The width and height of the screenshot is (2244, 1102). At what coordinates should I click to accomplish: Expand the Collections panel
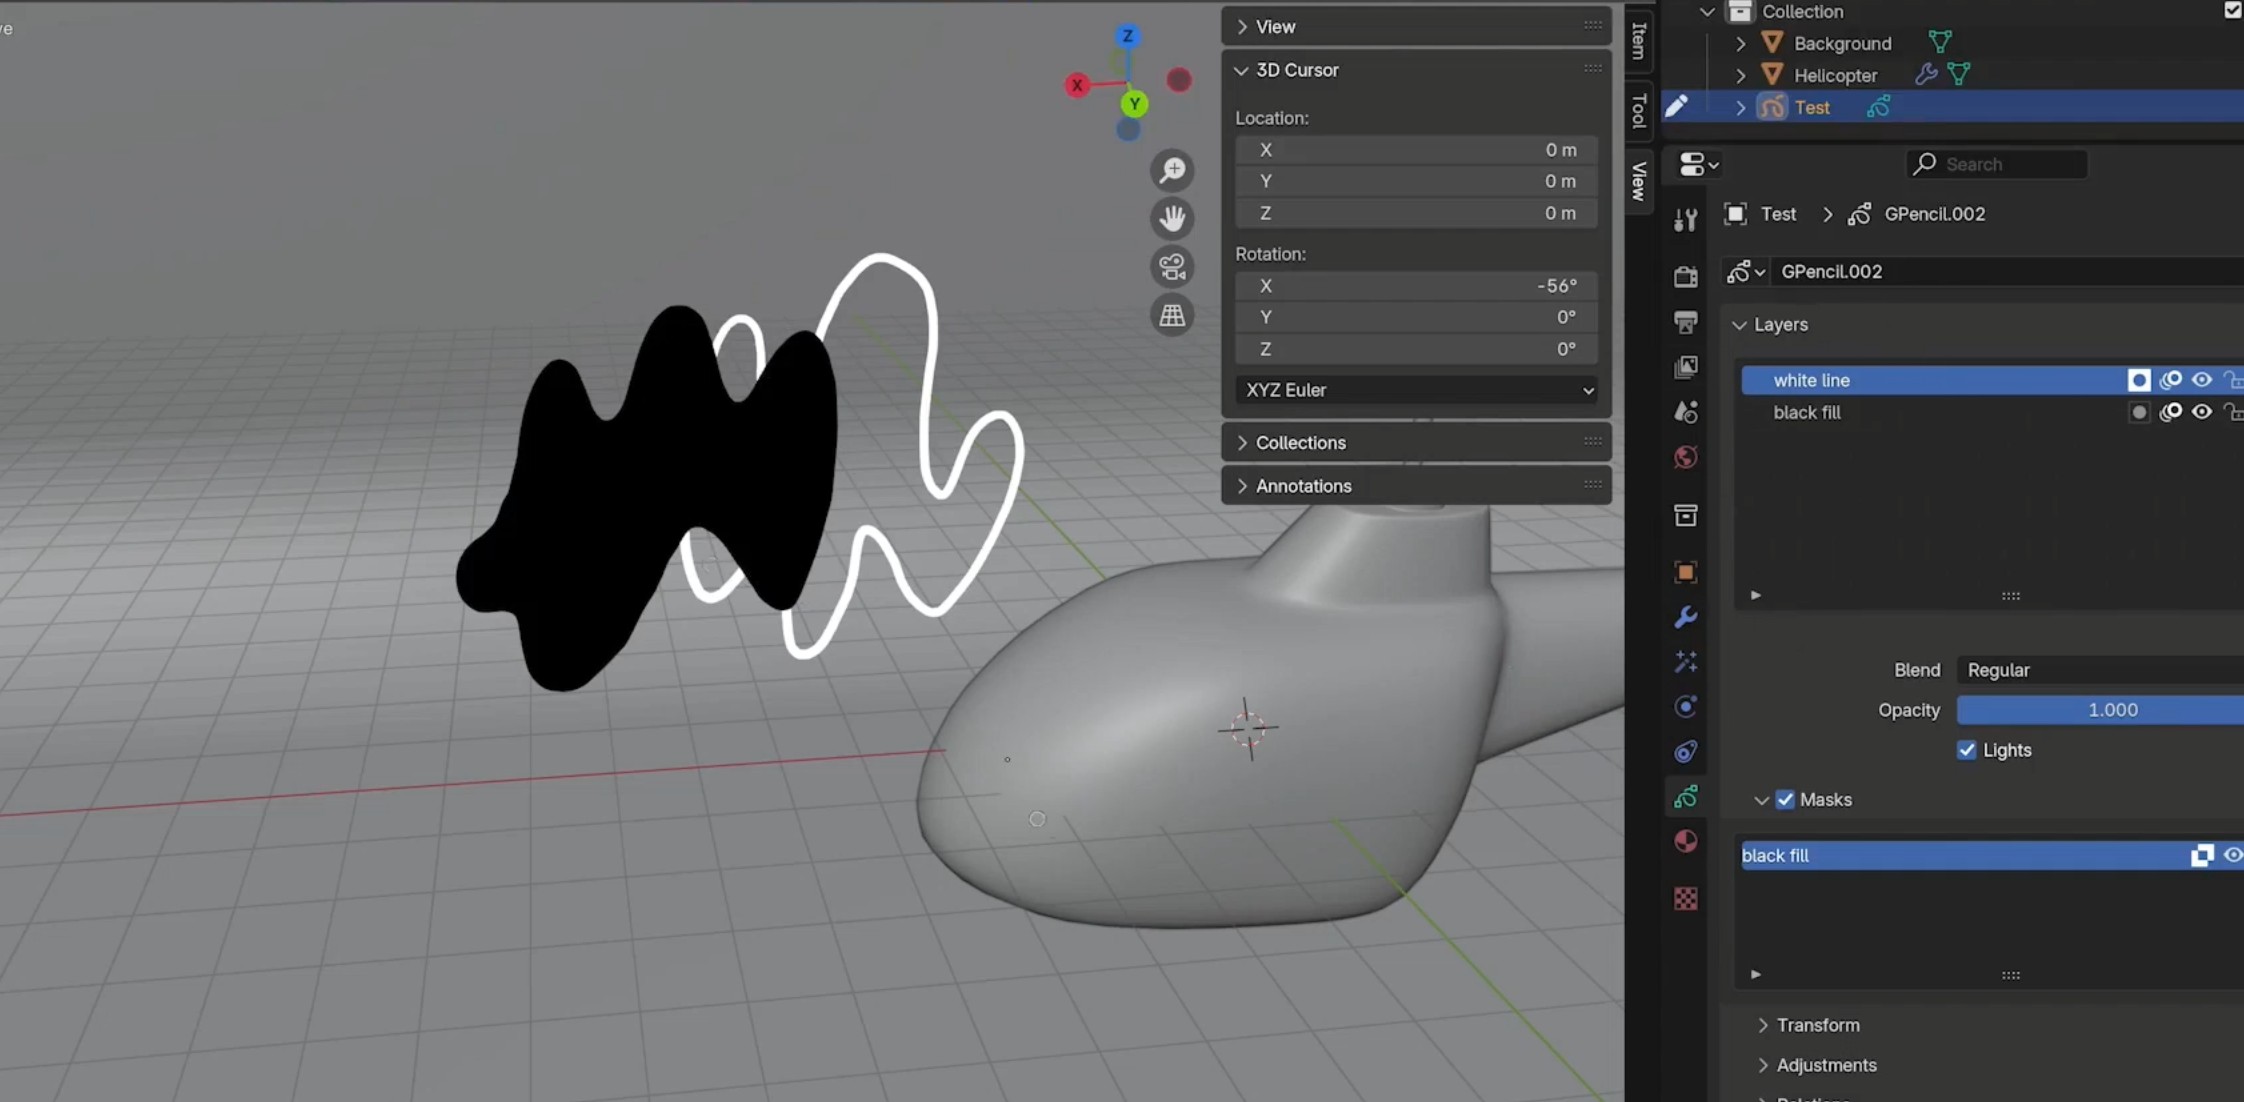1300,442
